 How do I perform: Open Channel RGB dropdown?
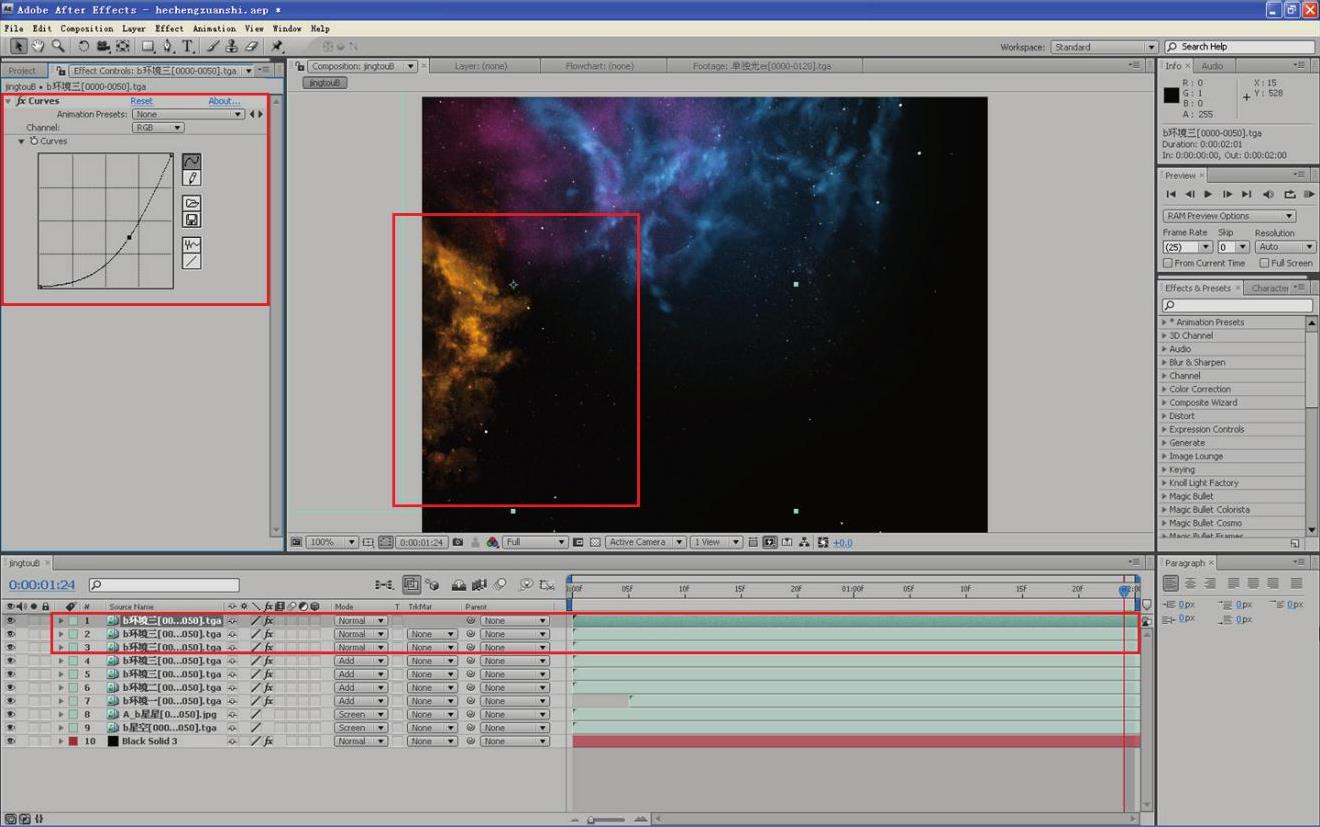(158, 128)
